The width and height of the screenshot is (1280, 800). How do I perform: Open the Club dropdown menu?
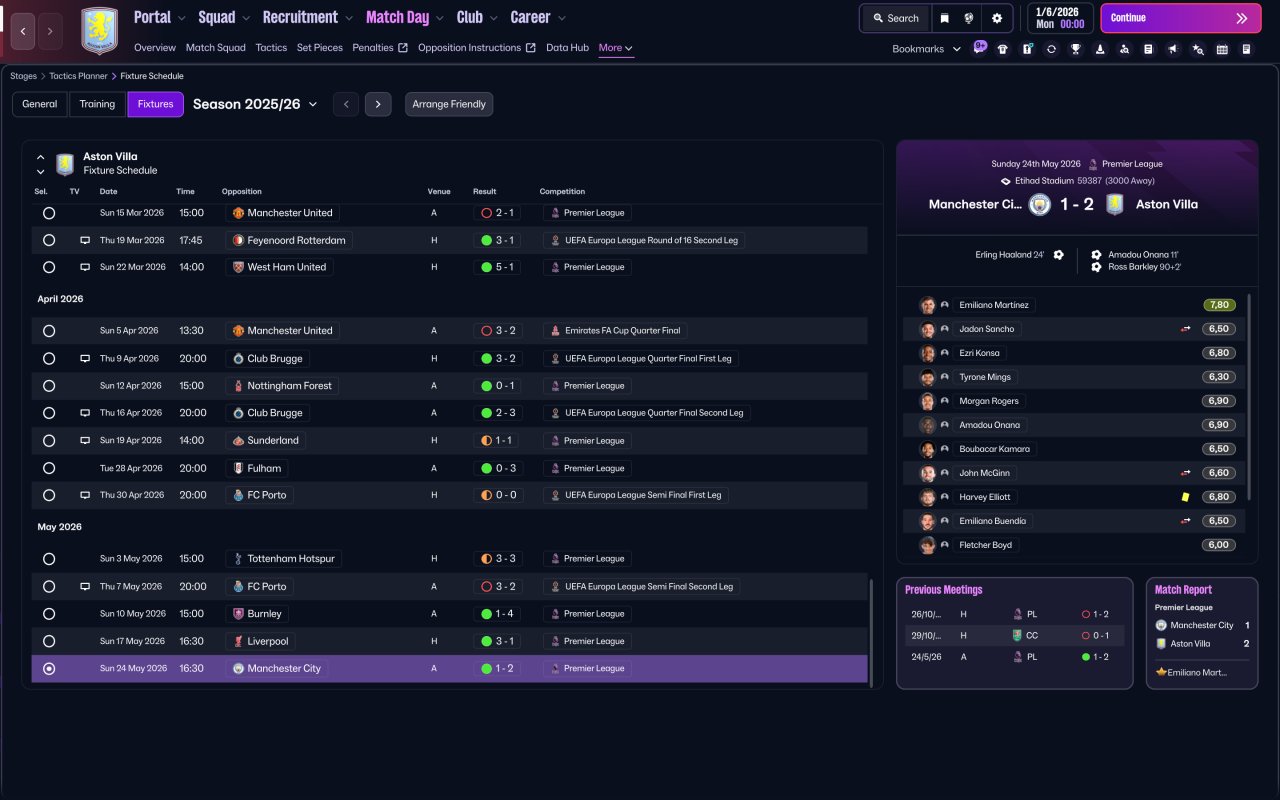(477, 18)
